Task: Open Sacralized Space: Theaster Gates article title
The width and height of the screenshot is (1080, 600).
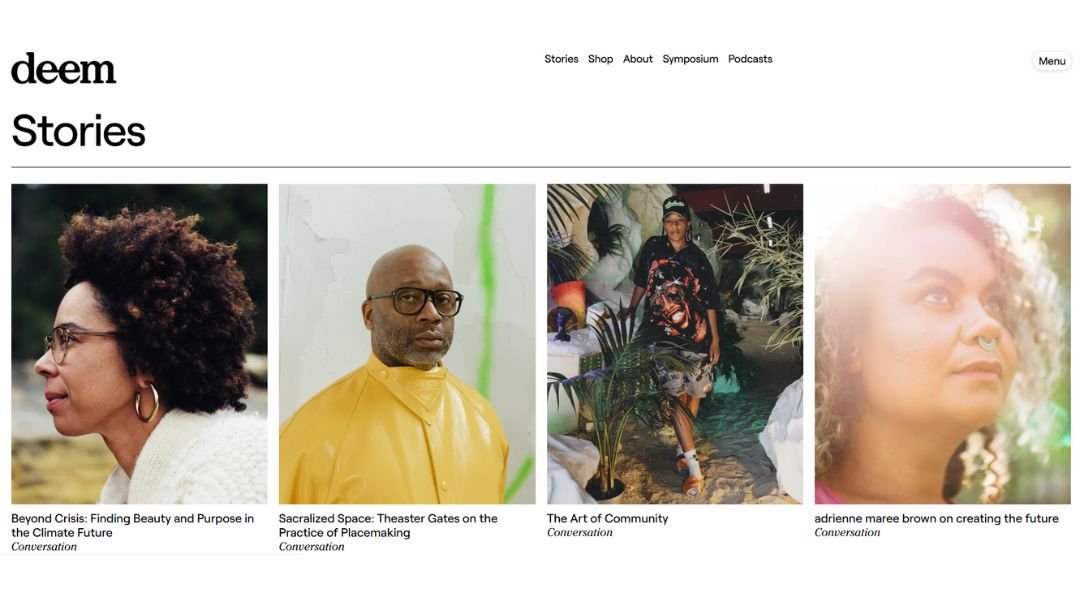Action: coord(388,525)
